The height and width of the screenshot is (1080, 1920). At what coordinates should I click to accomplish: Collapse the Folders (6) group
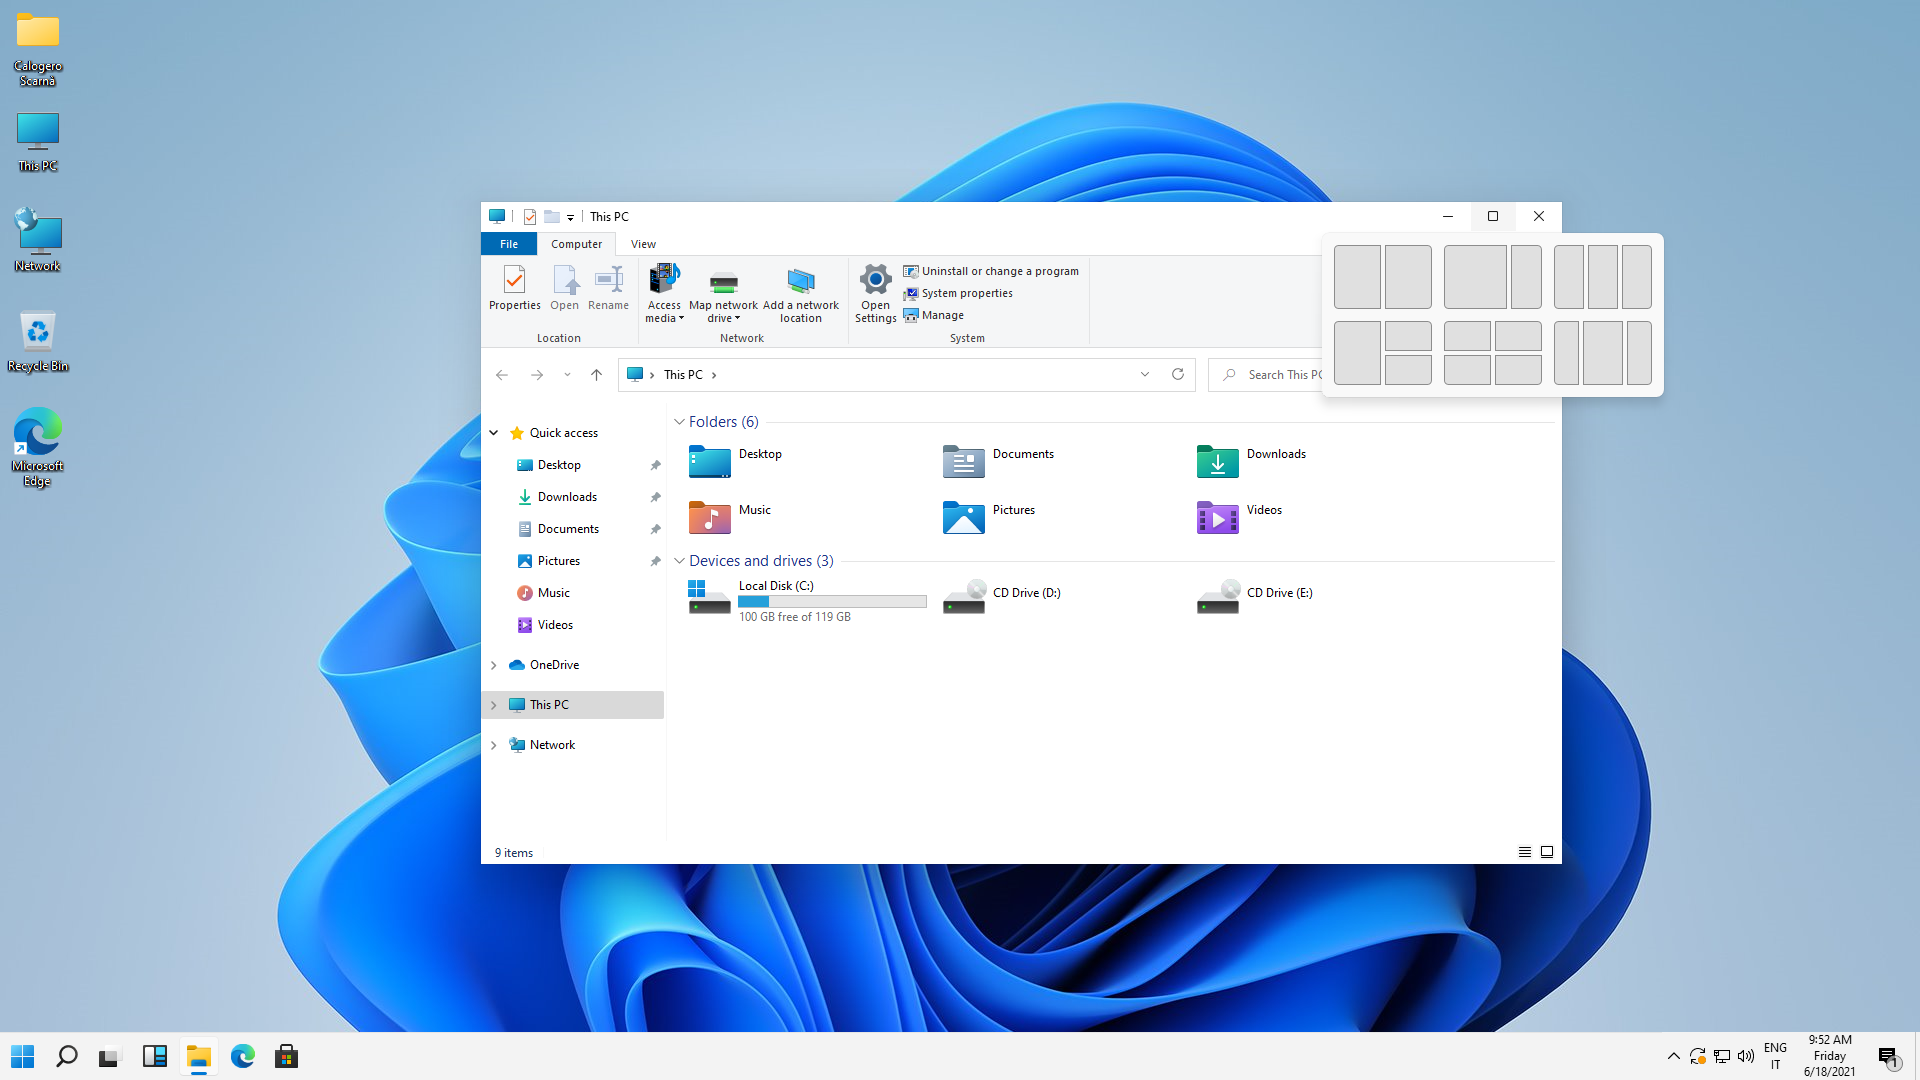(x=679, y=422)
